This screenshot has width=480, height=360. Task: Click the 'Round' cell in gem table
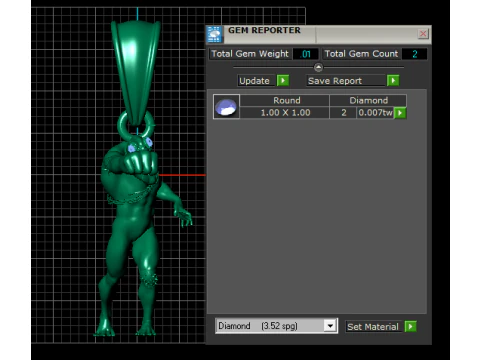click(285, 100)
